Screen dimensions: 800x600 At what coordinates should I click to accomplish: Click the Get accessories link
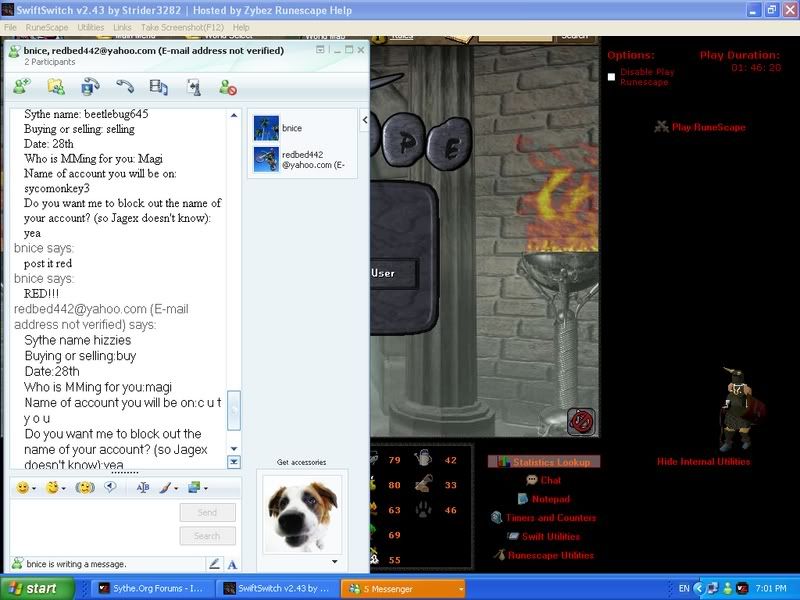click(x=302, y=462)
